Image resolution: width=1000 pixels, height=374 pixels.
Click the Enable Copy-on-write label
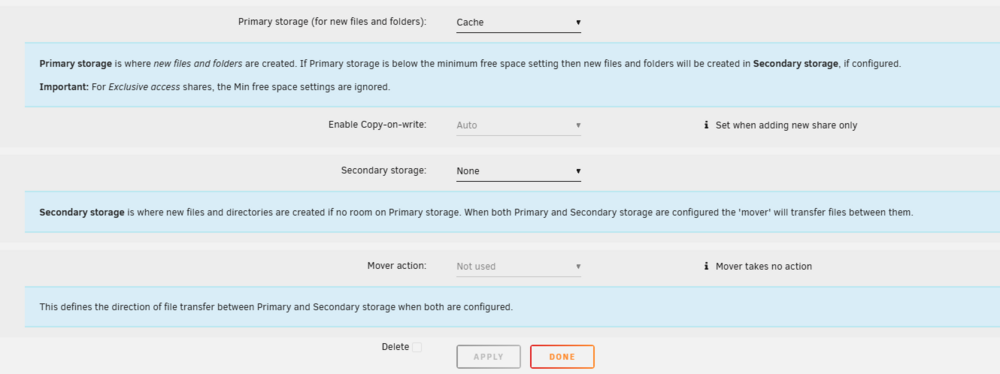(378, 124)
